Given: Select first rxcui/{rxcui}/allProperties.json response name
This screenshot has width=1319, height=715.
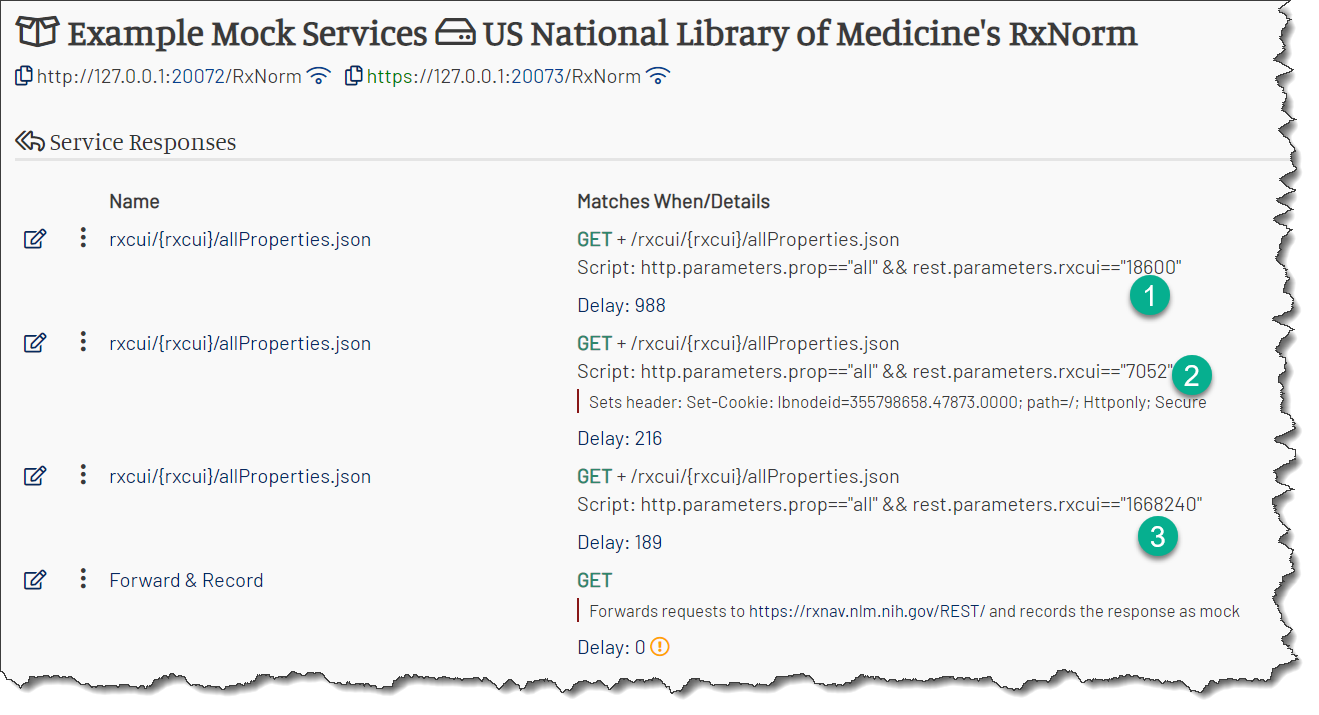Looking at the screenshot, I should 240,240.
